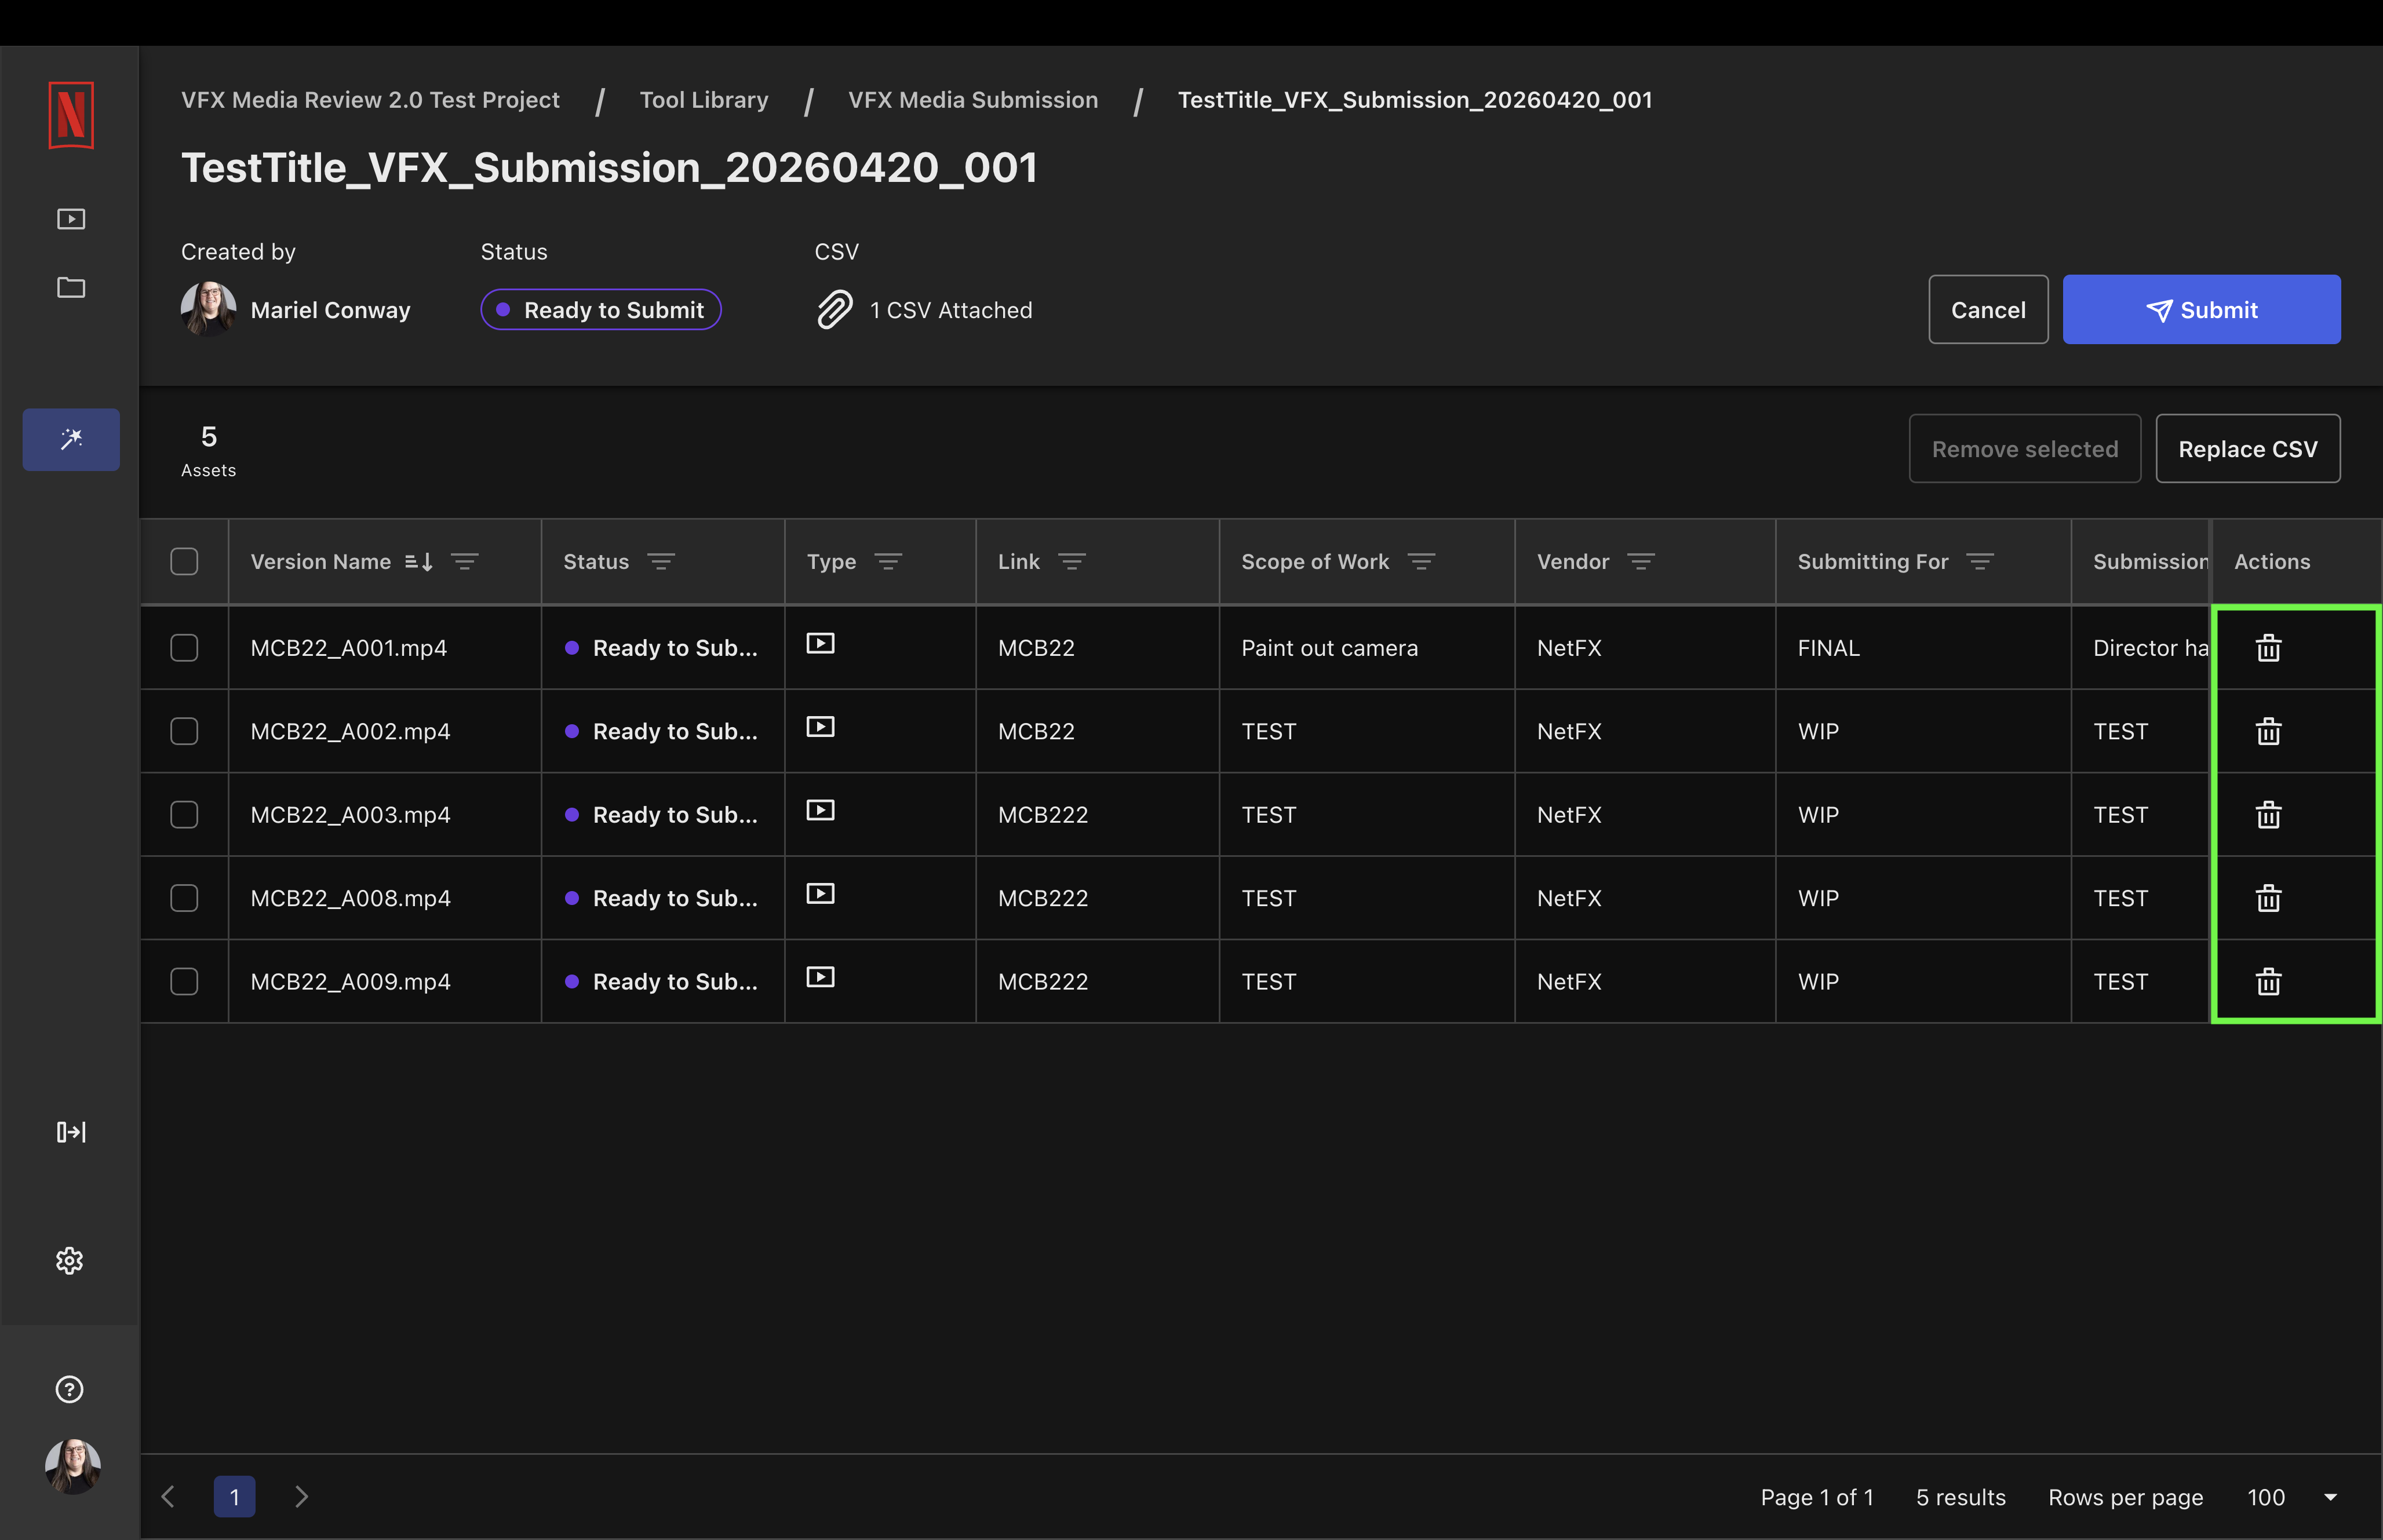Open Link column filter
This screenshot has height=1540, width=2383.
click(x=1072, y=562)
